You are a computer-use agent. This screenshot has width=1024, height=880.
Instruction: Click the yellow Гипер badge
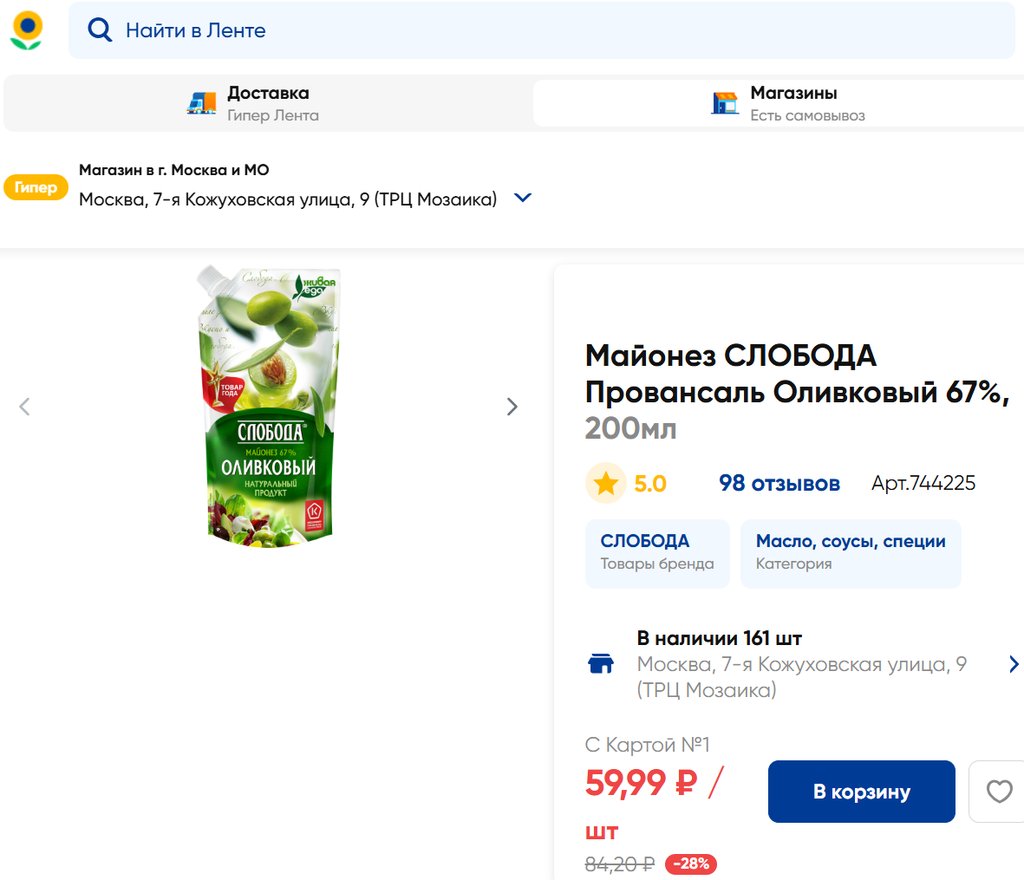click(36, 187)
